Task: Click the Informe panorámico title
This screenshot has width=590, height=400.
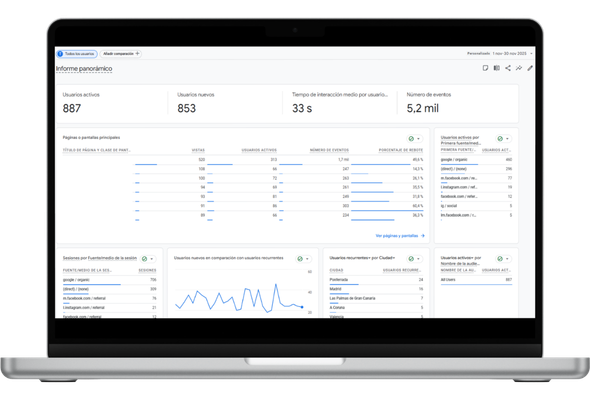Action: (x=84, y=68)
